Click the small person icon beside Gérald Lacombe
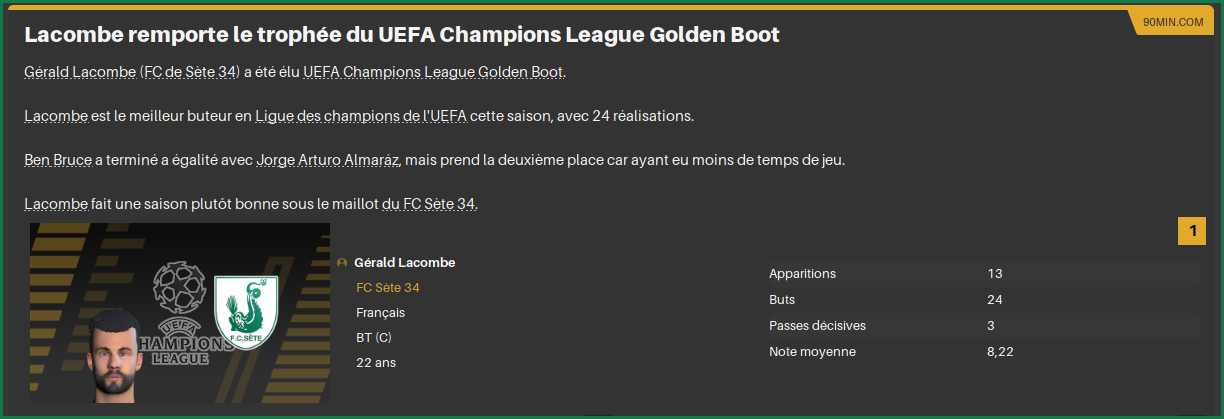The height and width of the screenshot is (419, 1224). [x=343, y=263]
